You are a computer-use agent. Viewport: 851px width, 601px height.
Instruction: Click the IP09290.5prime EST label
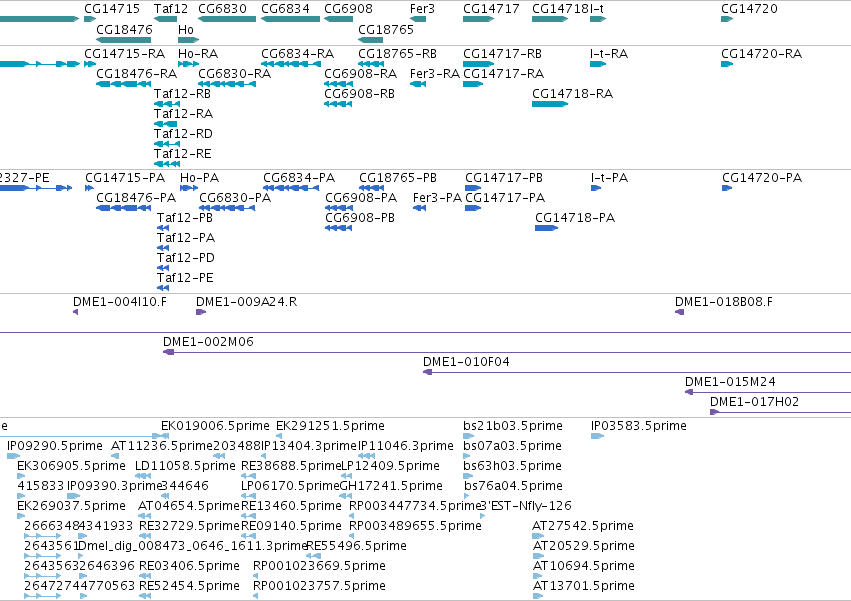55,446
